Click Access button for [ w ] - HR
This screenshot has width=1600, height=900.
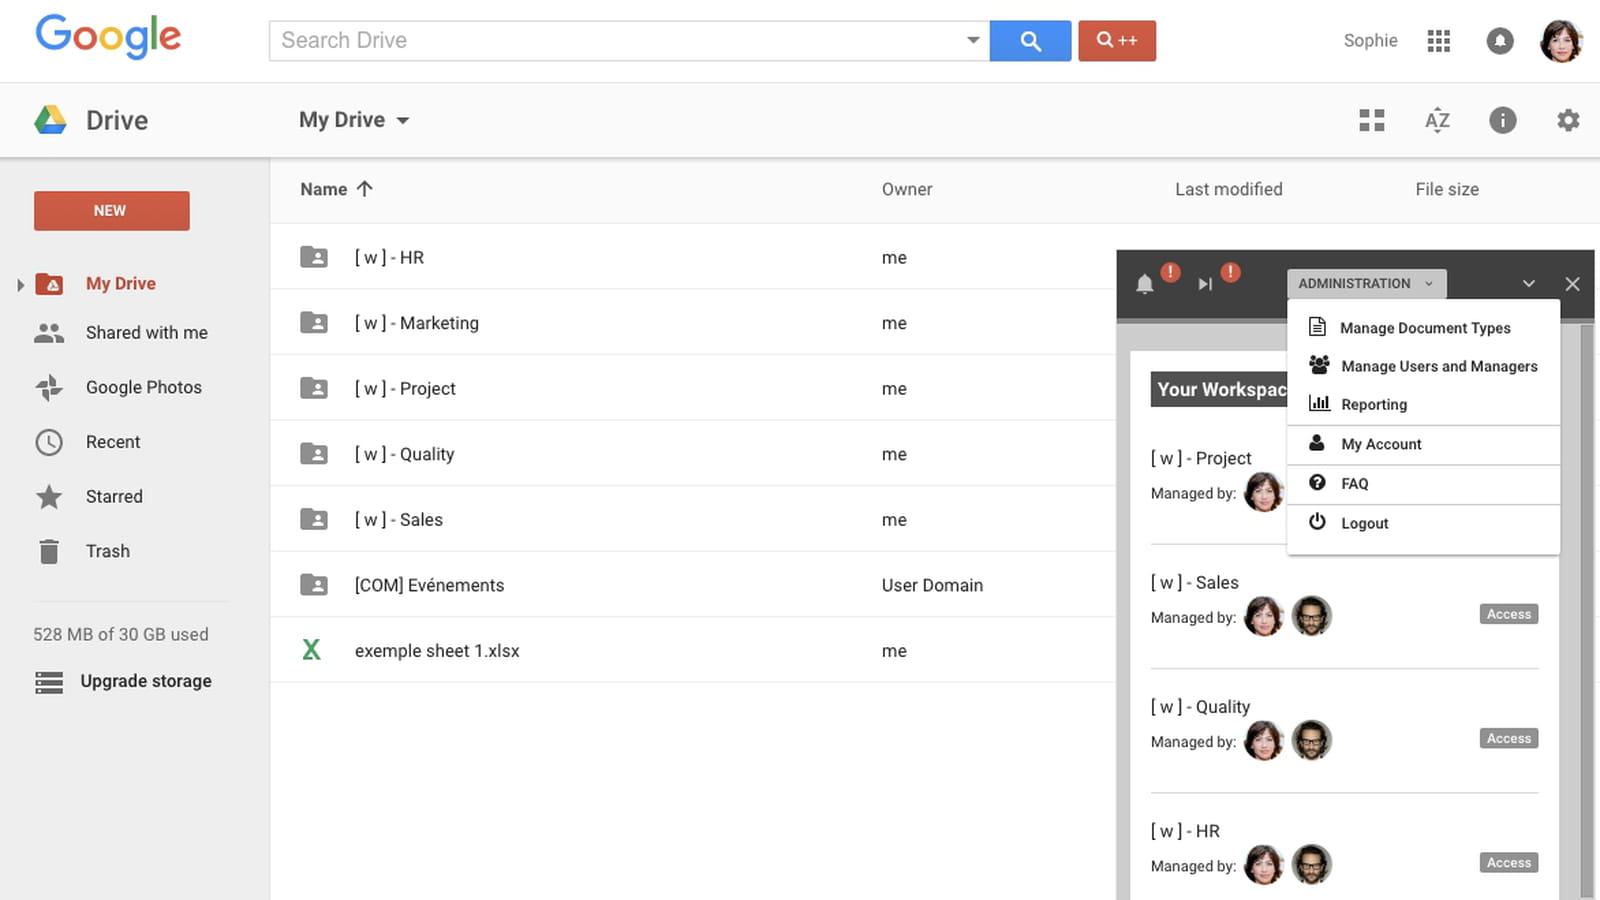(x=1508, y=863)
